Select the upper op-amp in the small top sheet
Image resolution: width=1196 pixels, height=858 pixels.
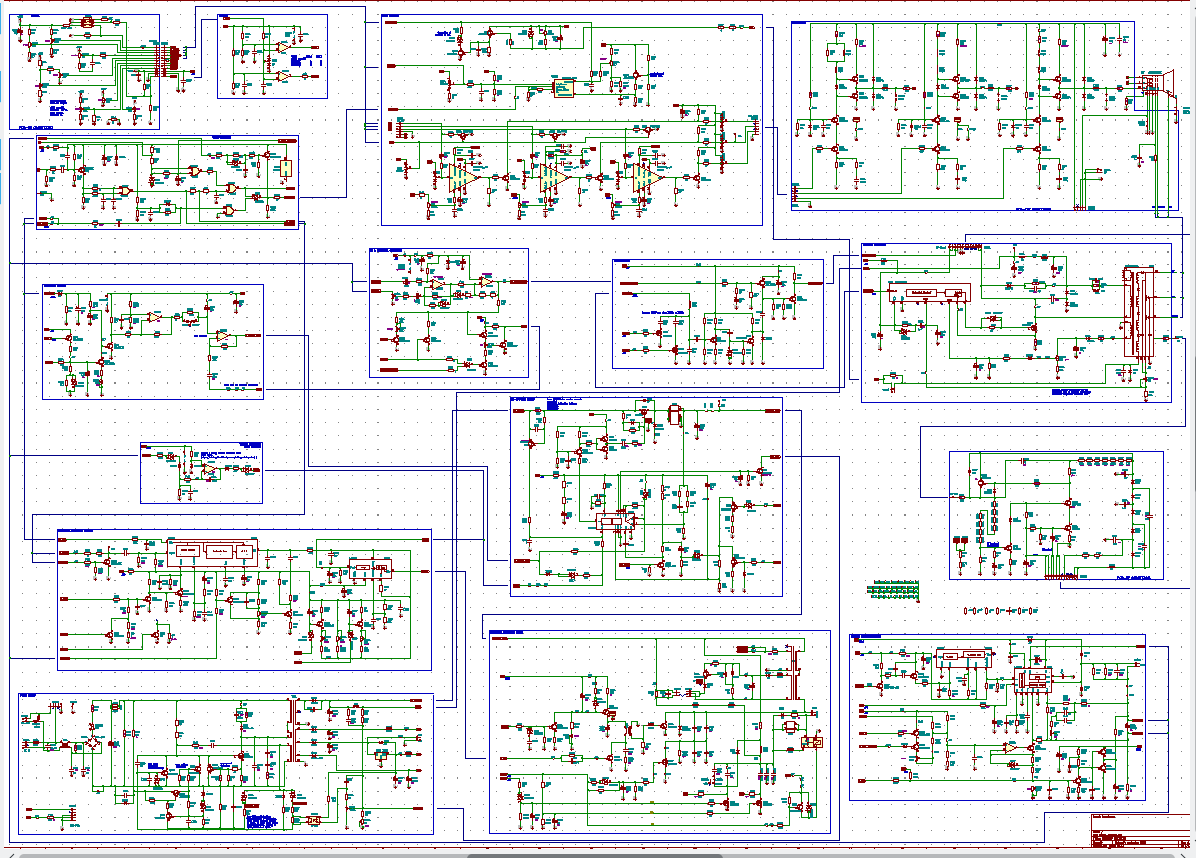(282, 47)
